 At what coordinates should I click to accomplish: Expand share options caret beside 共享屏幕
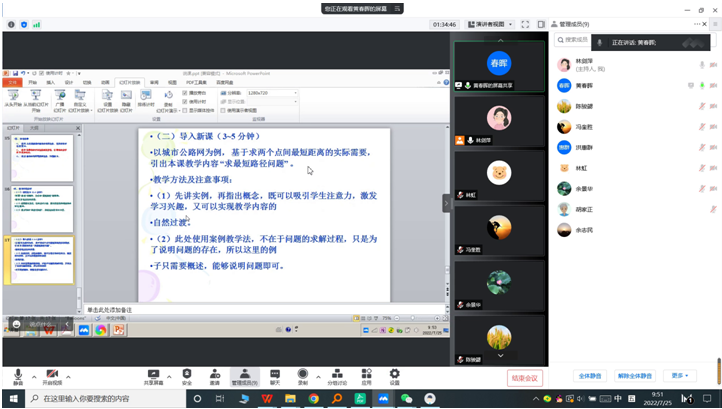pos(169,377)
